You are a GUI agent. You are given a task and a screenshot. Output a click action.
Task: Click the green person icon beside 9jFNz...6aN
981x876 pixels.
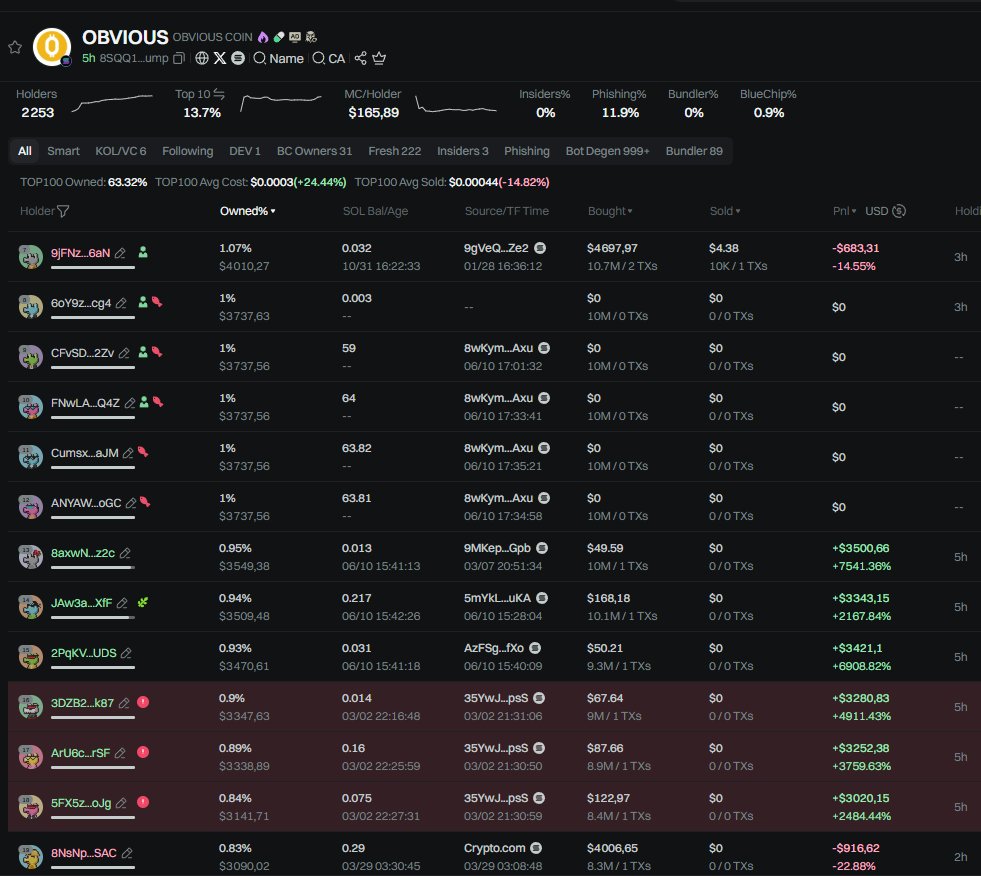point(143,252)
